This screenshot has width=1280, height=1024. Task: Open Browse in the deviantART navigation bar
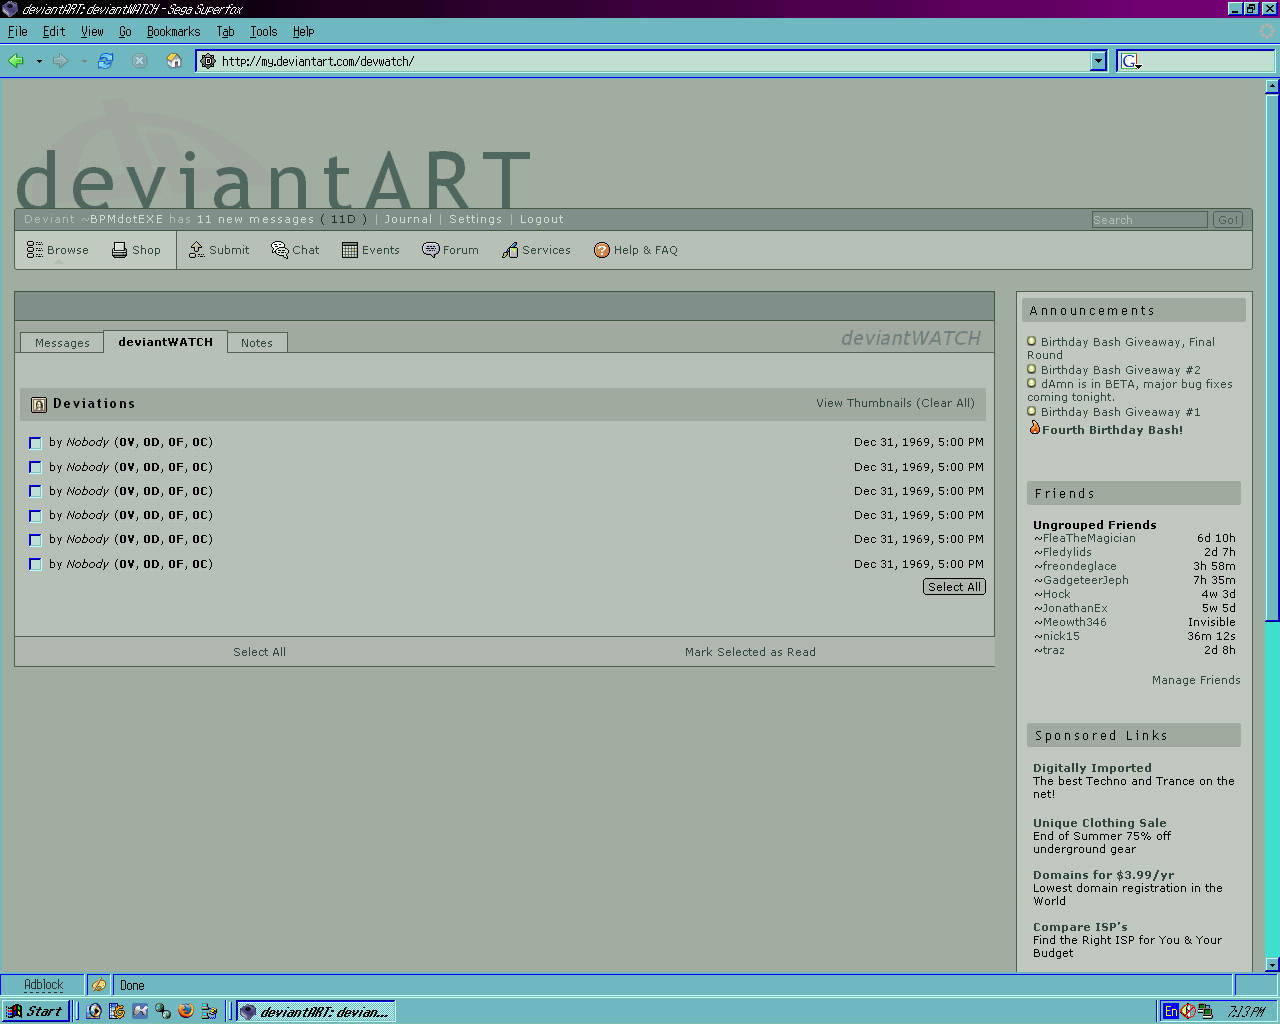(57, 250)
